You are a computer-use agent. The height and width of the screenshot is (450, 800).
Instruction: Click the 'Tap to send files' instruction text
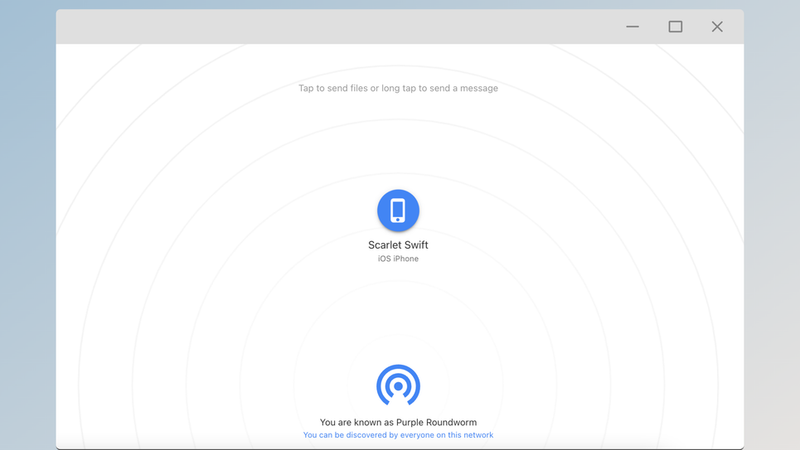[398, 88]
